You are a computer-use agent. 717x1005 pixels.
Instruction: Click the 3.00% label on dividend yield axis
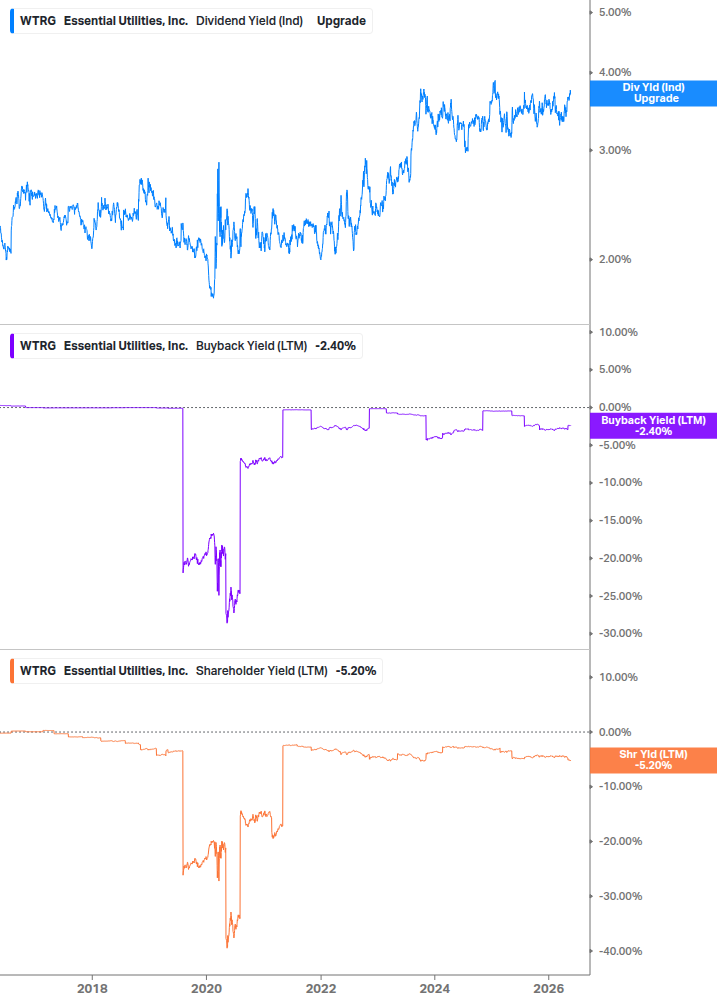[x=614, y=150]
